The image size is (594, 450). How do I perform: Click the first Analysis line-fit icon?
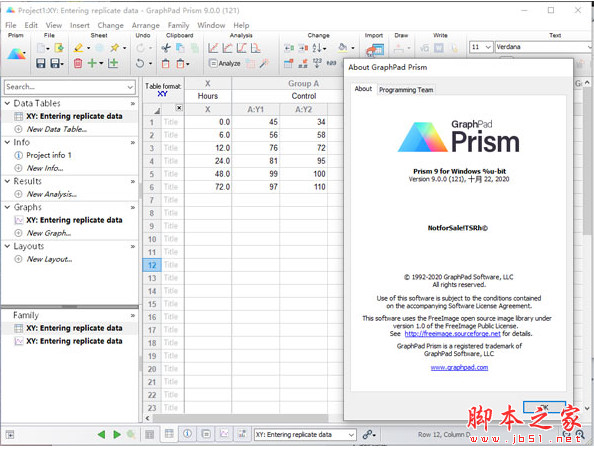tap(213, 48)
